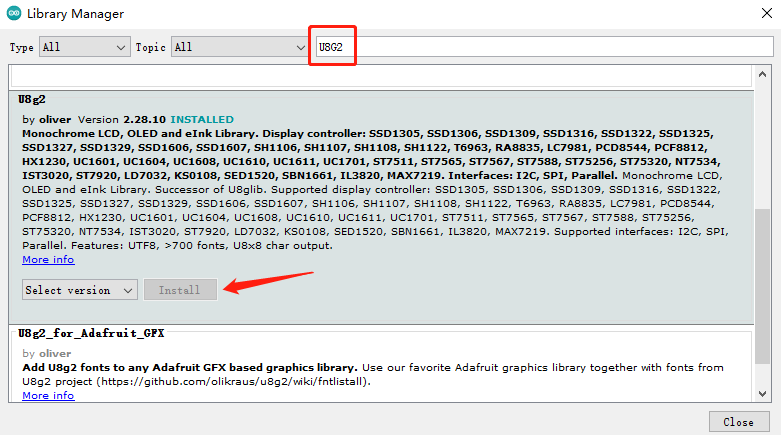Click author name oliver under U8g2
The width and height of the screenshot is (781, 435).
coord(55,120)
